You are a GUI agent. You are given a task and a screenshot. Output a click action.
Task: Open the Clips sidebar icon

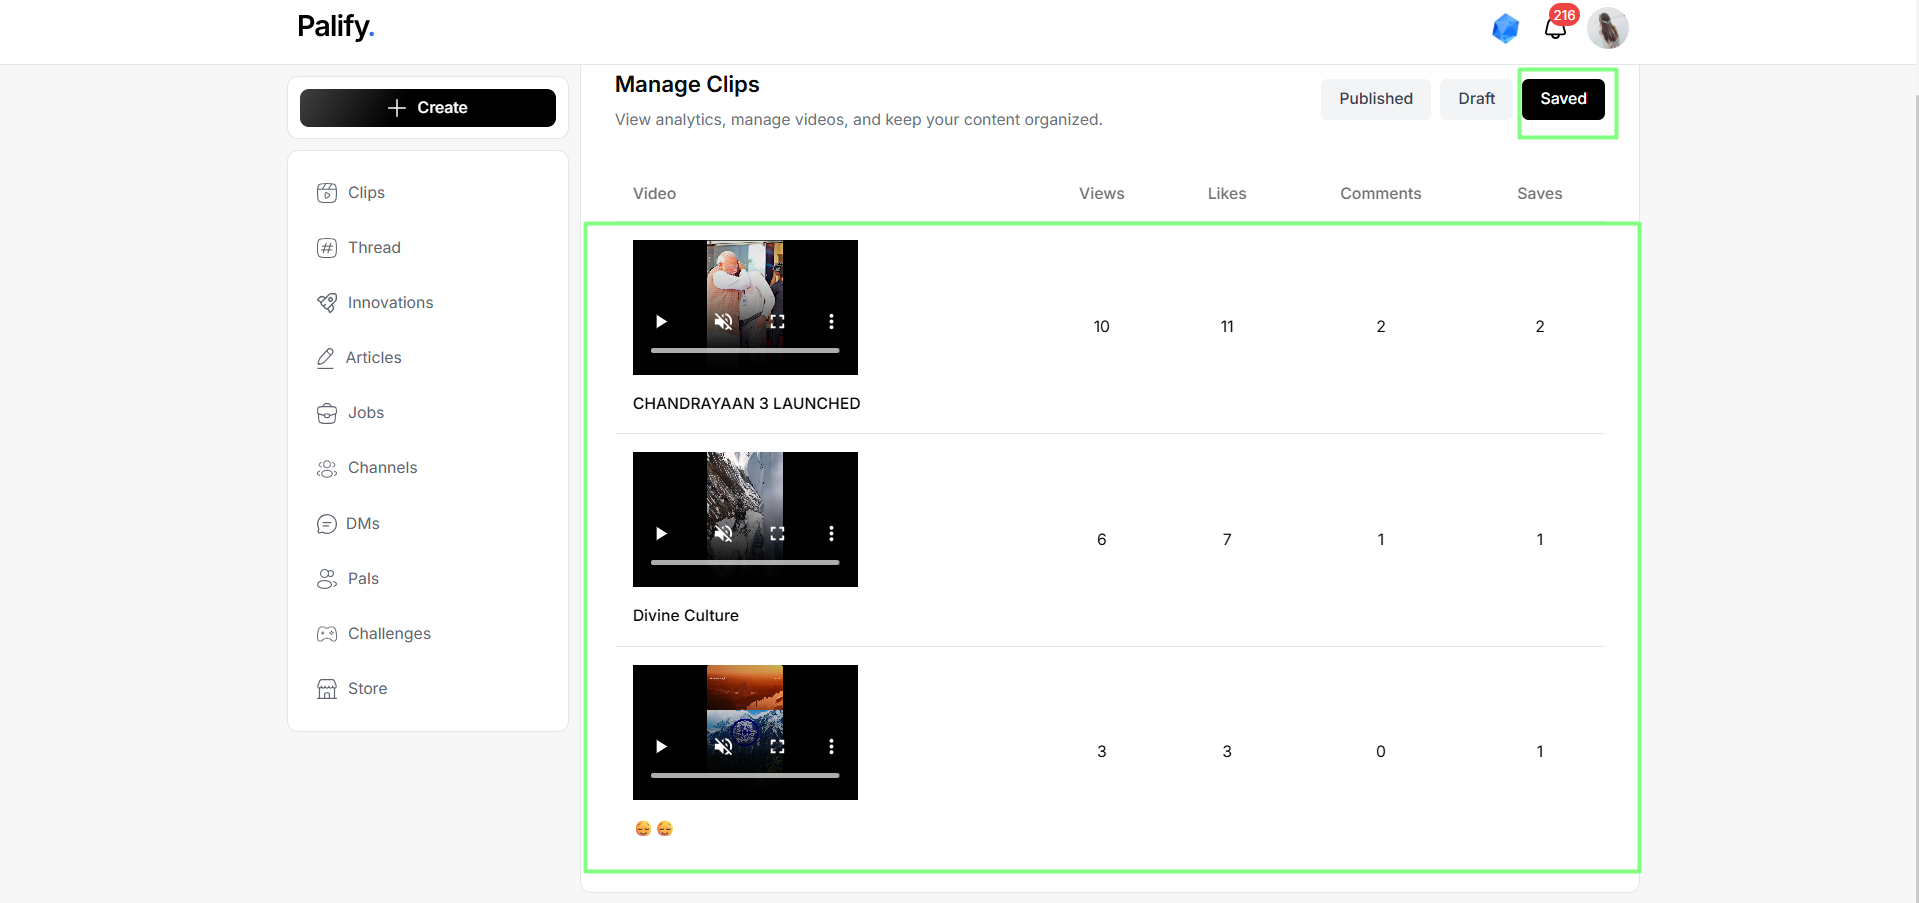coord(327,193)
